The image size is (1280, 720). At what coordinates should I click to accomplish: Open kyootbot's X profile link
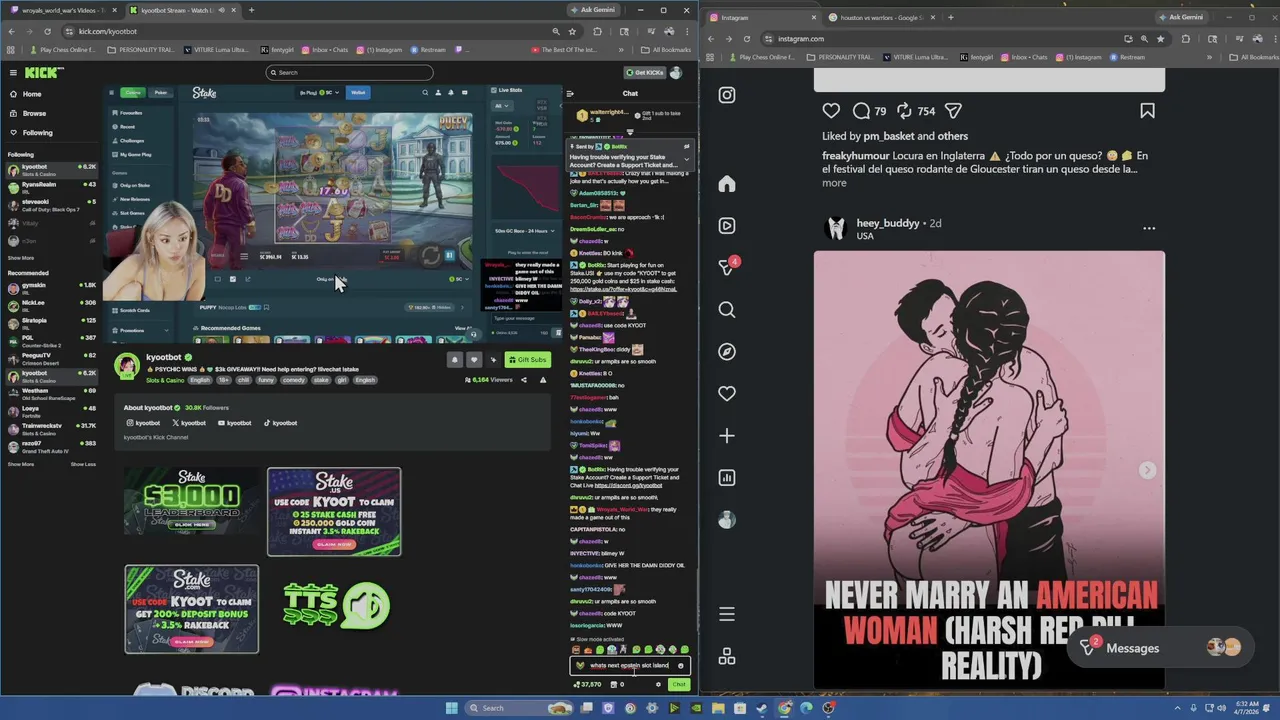pos(189,423)
